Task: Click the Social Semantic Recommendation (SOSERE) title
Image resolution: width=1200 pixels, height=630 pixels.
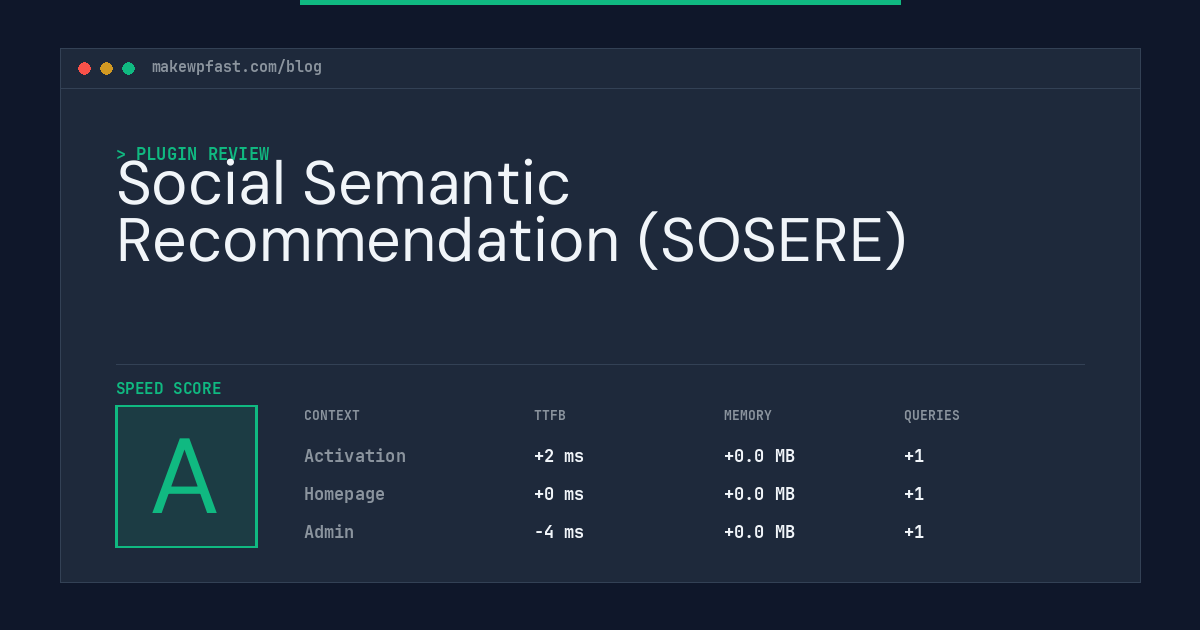Action: (x=512, y=212)
